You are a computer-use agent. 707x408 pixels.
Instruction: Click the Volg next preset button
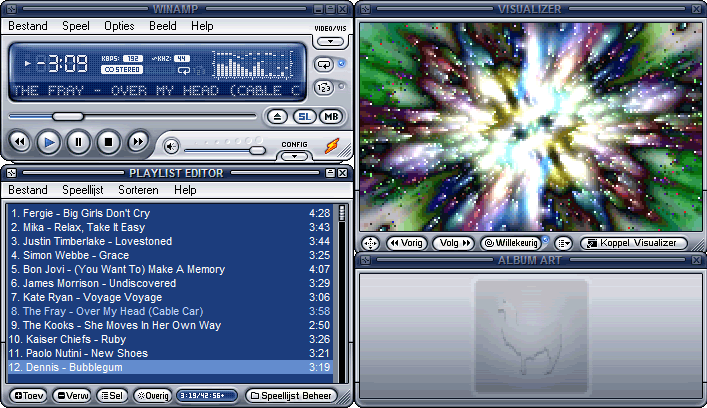(x=454, y=243)
